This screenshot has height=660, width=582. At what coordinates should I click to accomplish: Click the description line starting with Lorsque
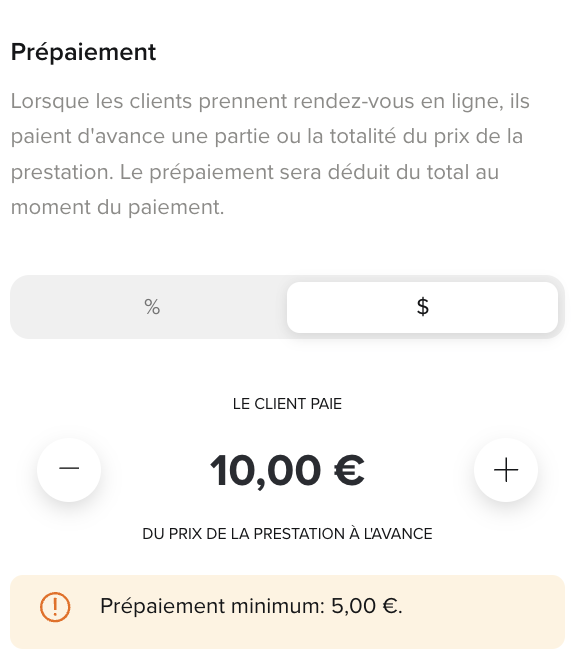(270, 101)
